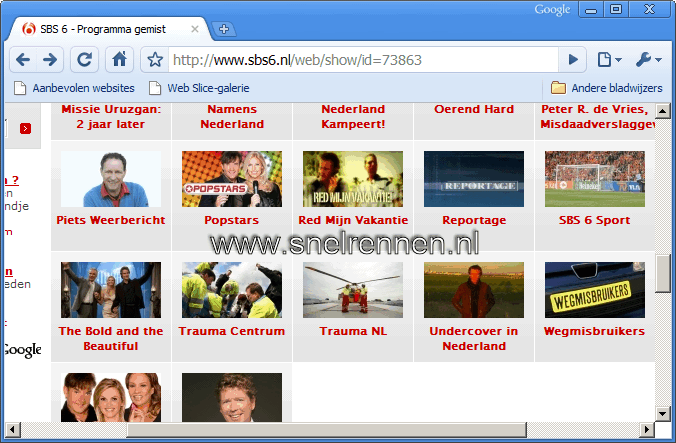Close the SBS 6 Programma gemist tab
This screenshot has width=676, height=443.
(195, 29)
